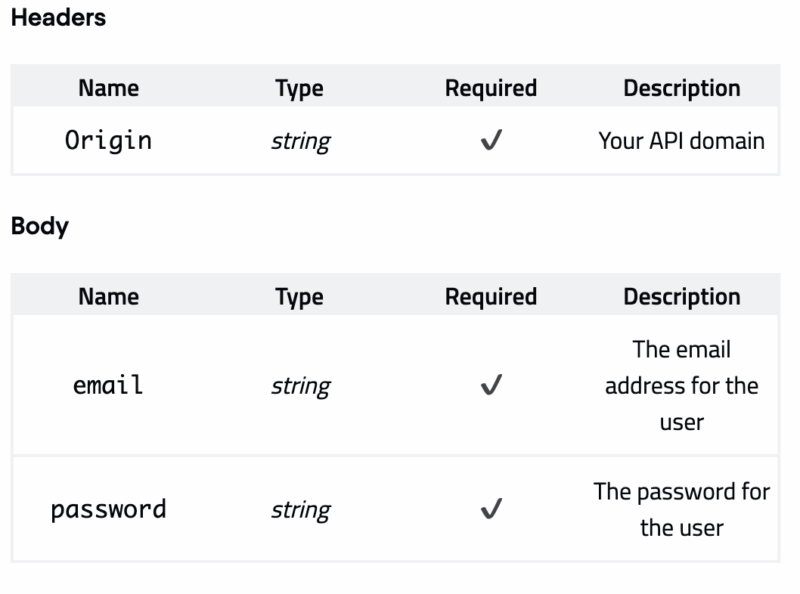Click the string type in the password row
Screen dimensions: 800x594
pos(300,510)
